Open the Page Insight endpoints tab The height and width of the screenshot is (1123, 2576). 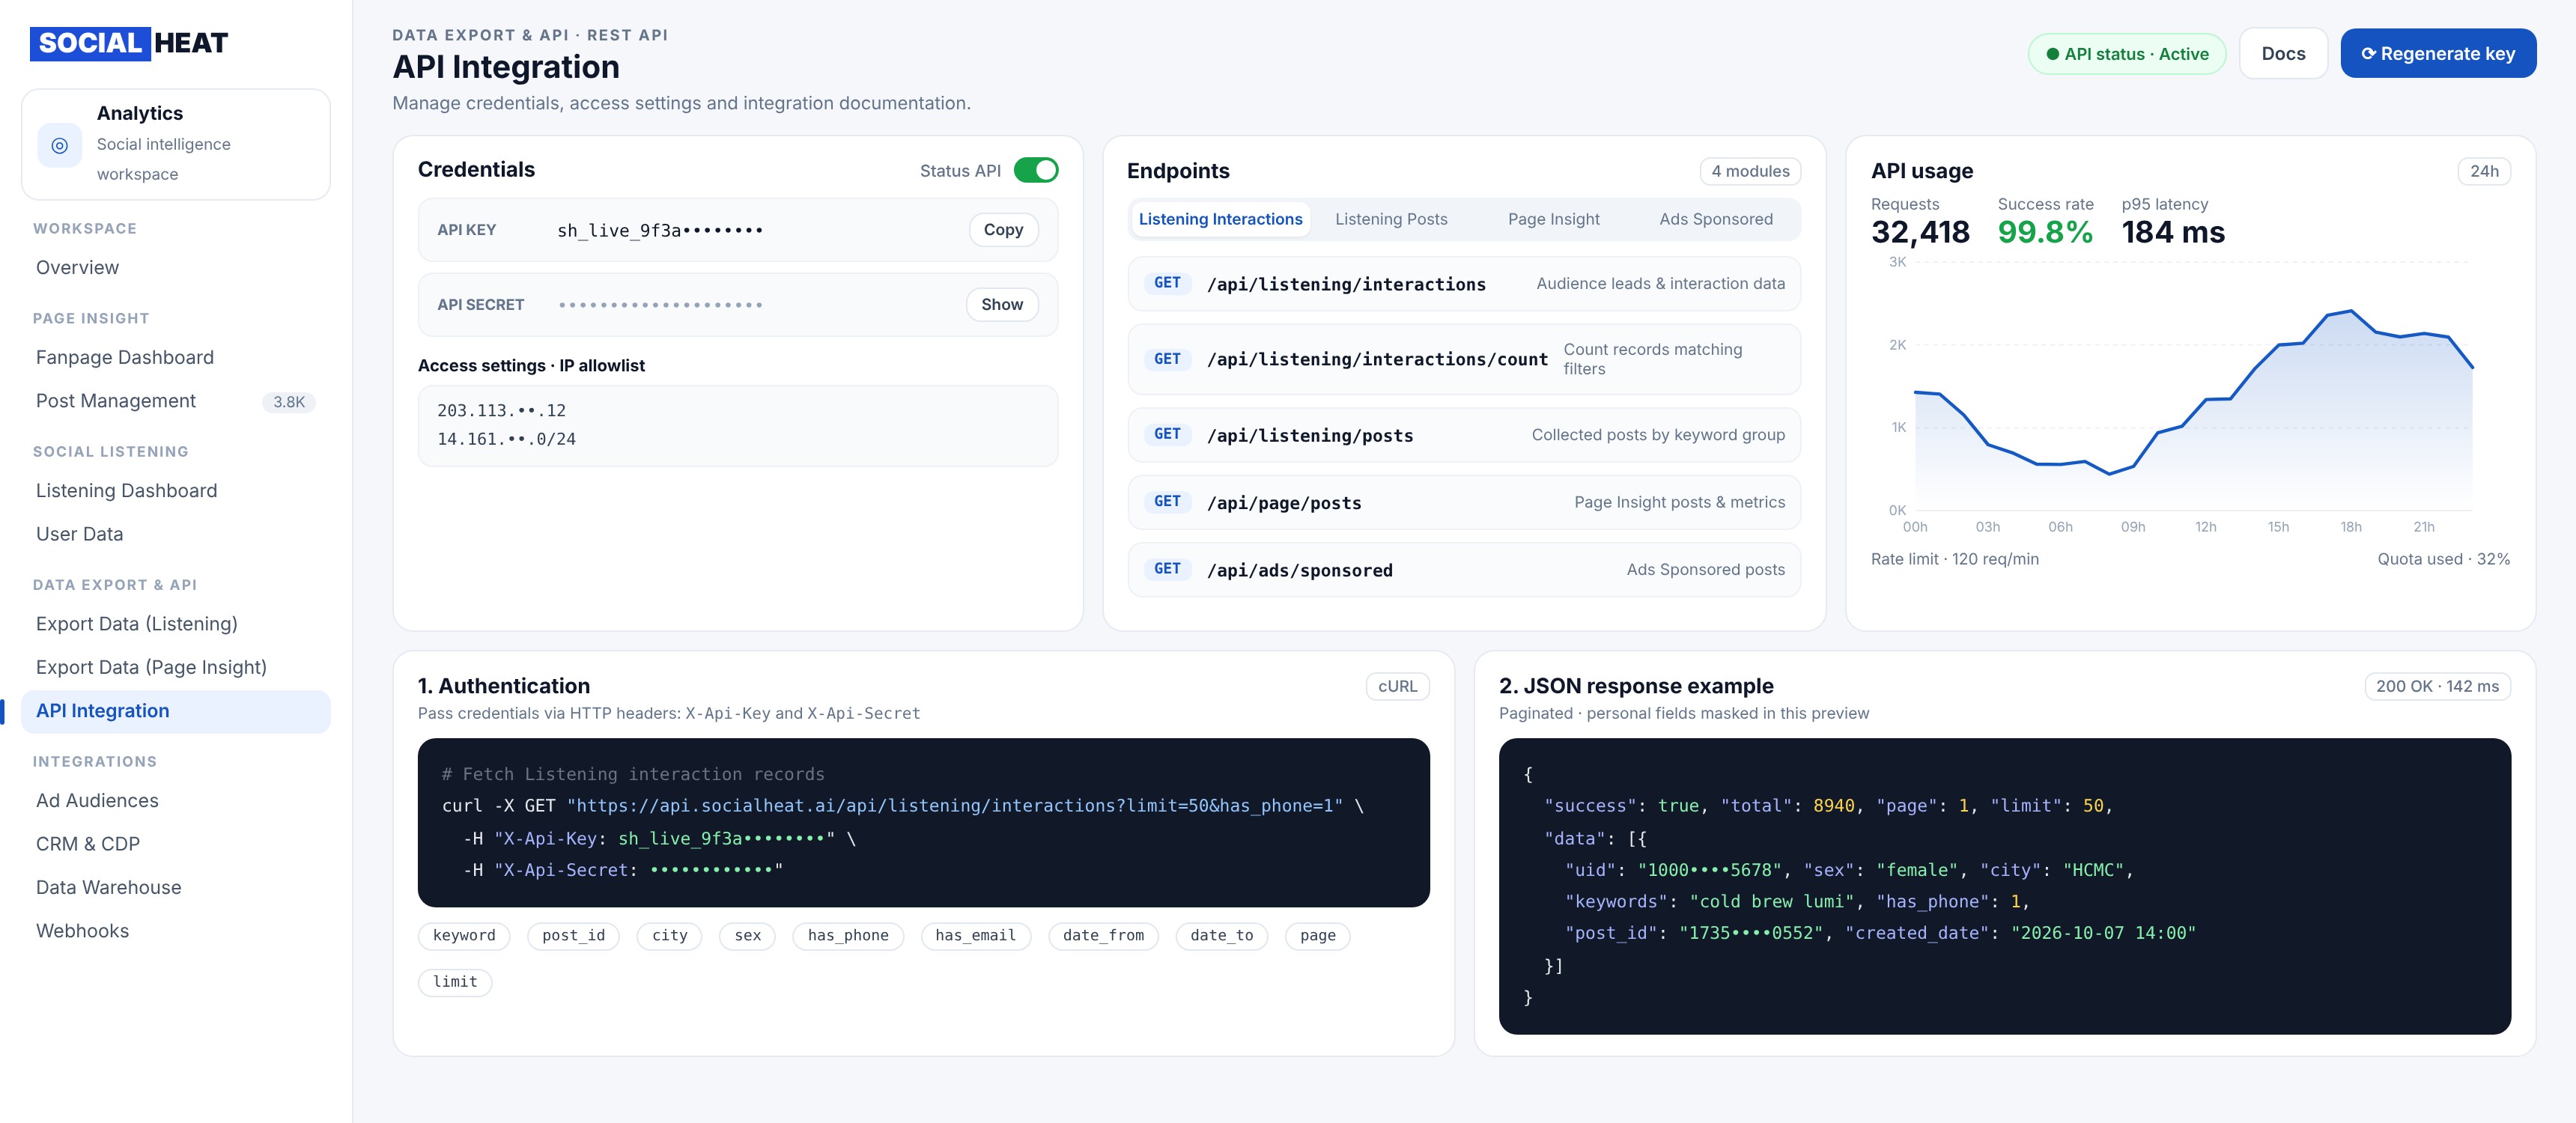(1553, 219)
